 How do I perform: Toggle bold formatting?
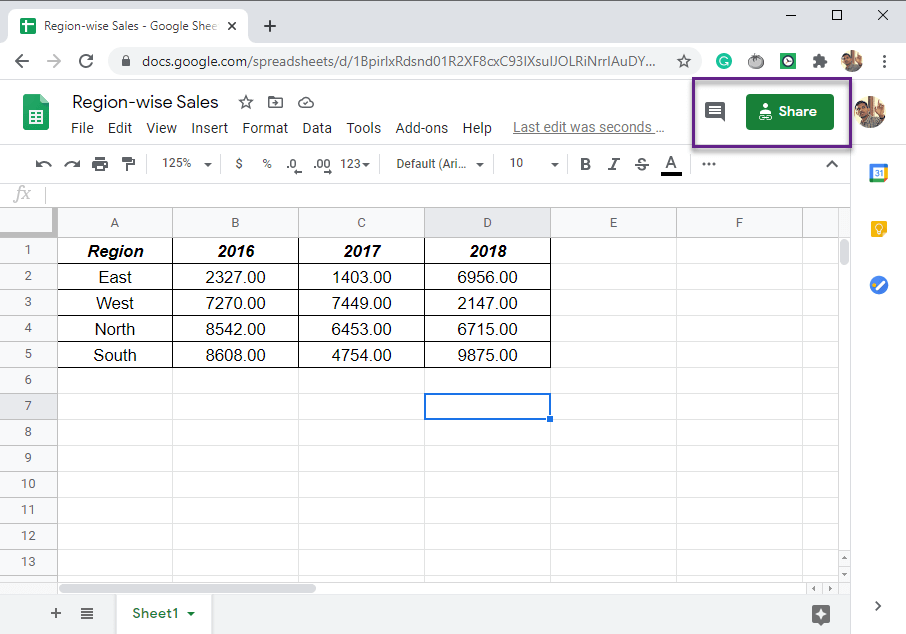coord(585,164)
